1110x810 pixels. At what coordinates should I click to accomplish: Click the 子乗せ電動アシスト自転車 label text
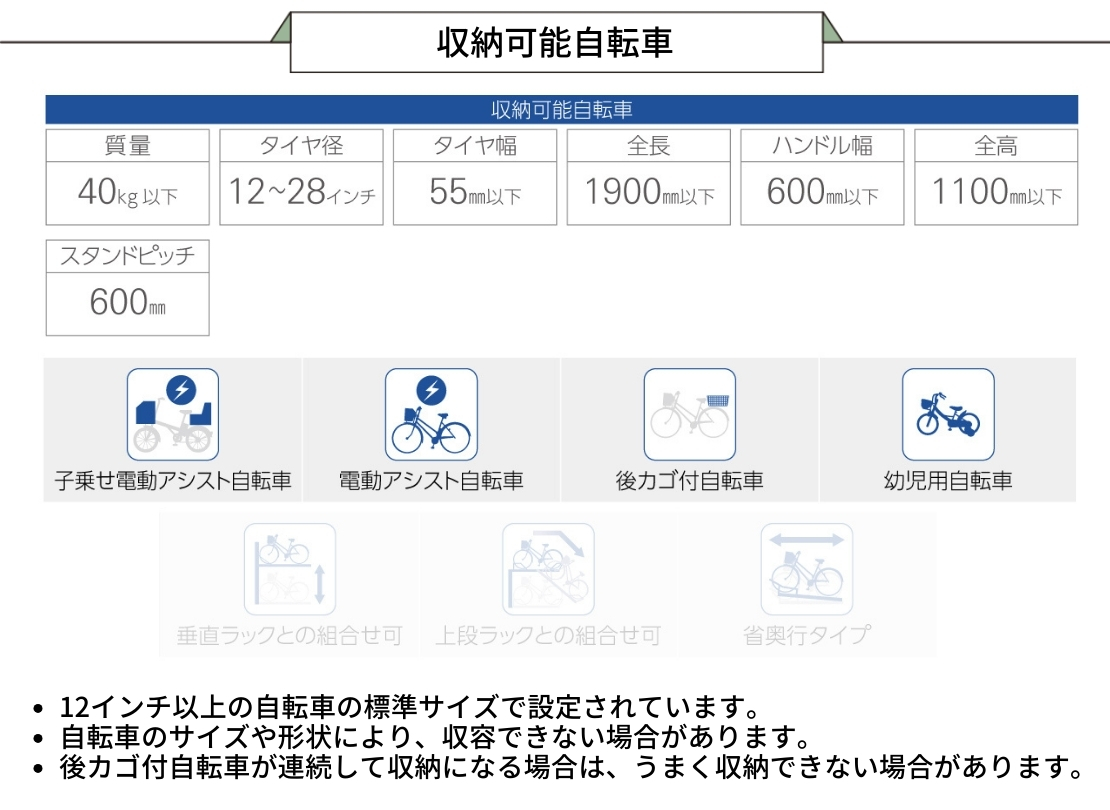tap(173, 481)
